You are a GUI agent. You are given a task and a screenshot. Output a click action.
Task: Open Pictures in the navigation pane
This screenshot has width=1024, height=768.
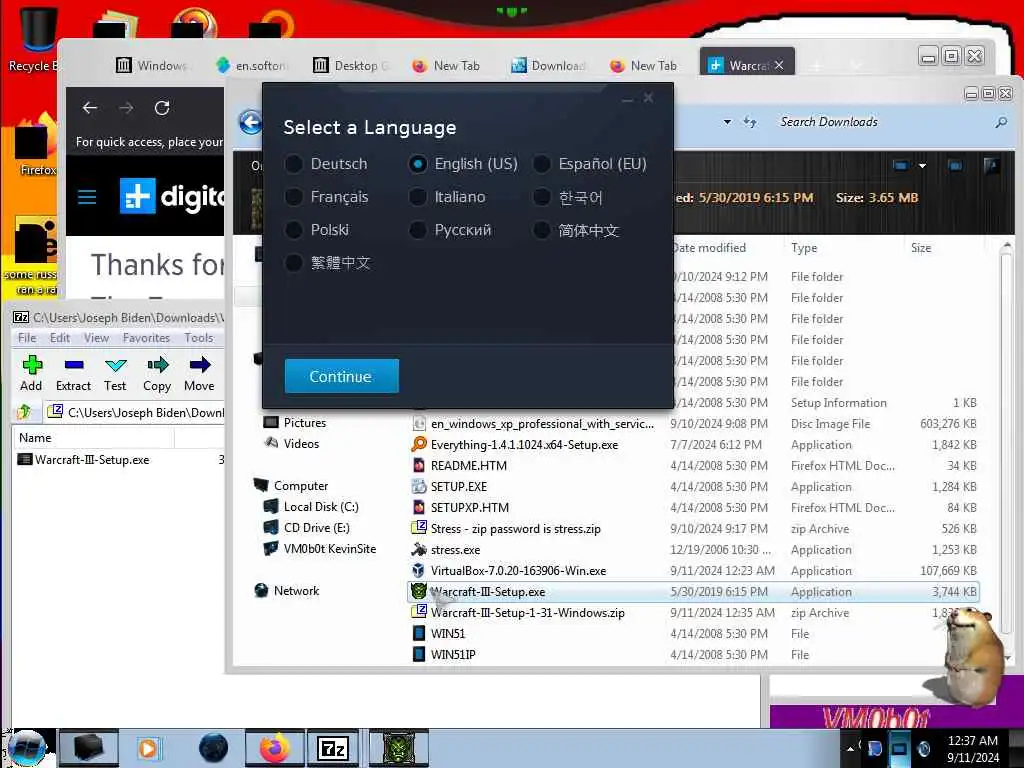point(295,423)
